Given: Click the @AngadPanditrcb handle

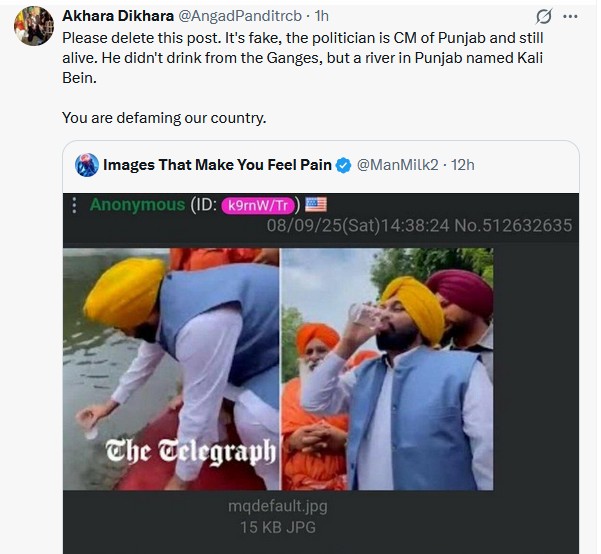Looking at the screenshot, I should (x=240, y=16).
